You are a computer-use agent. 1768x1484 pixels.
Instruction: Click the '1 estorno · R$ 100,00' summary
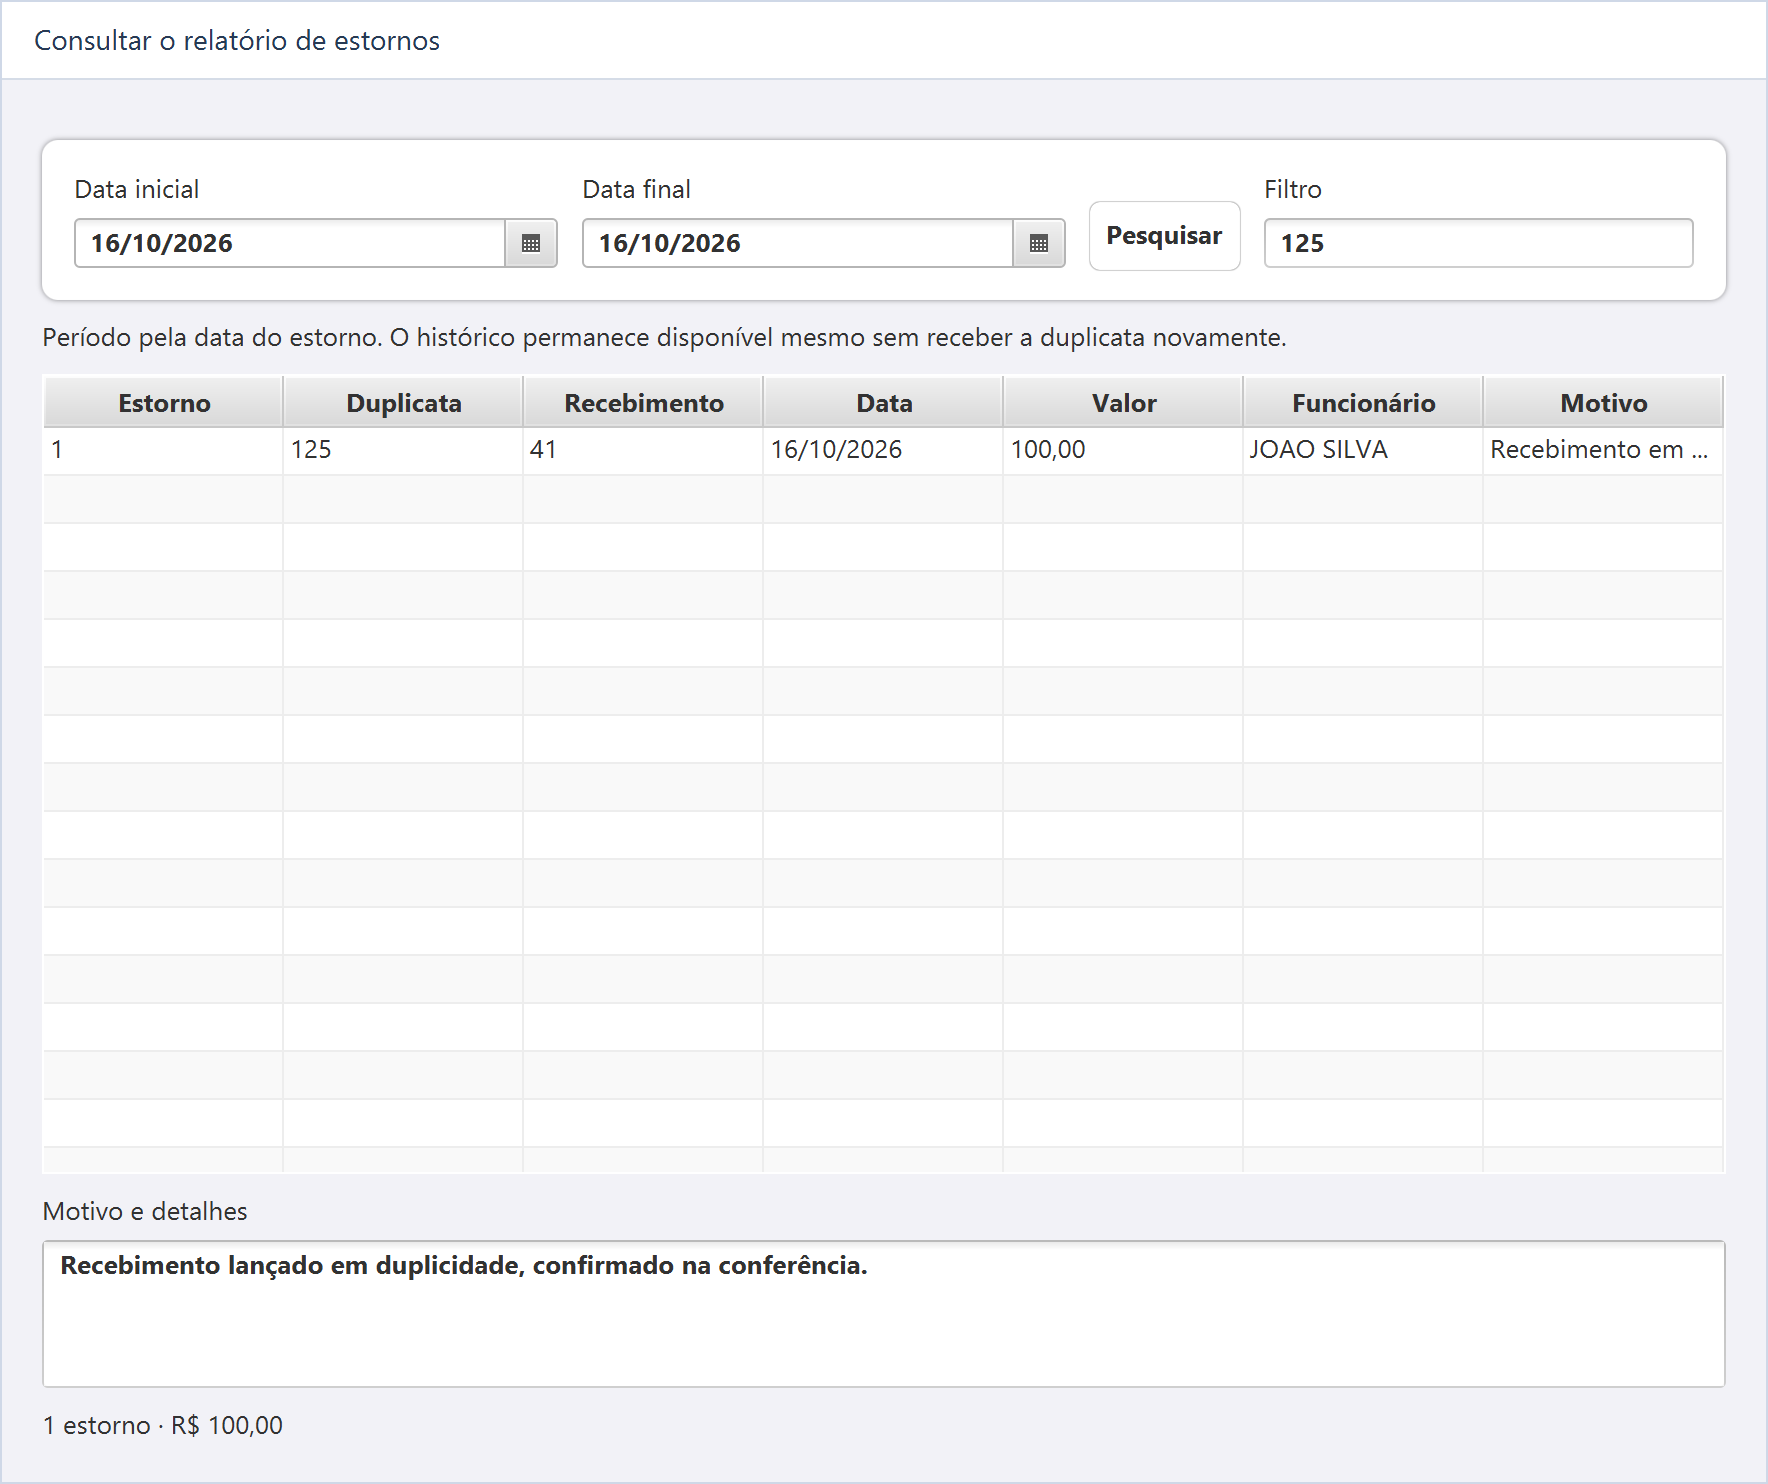pyautogui.click(x=163, y=1425)
